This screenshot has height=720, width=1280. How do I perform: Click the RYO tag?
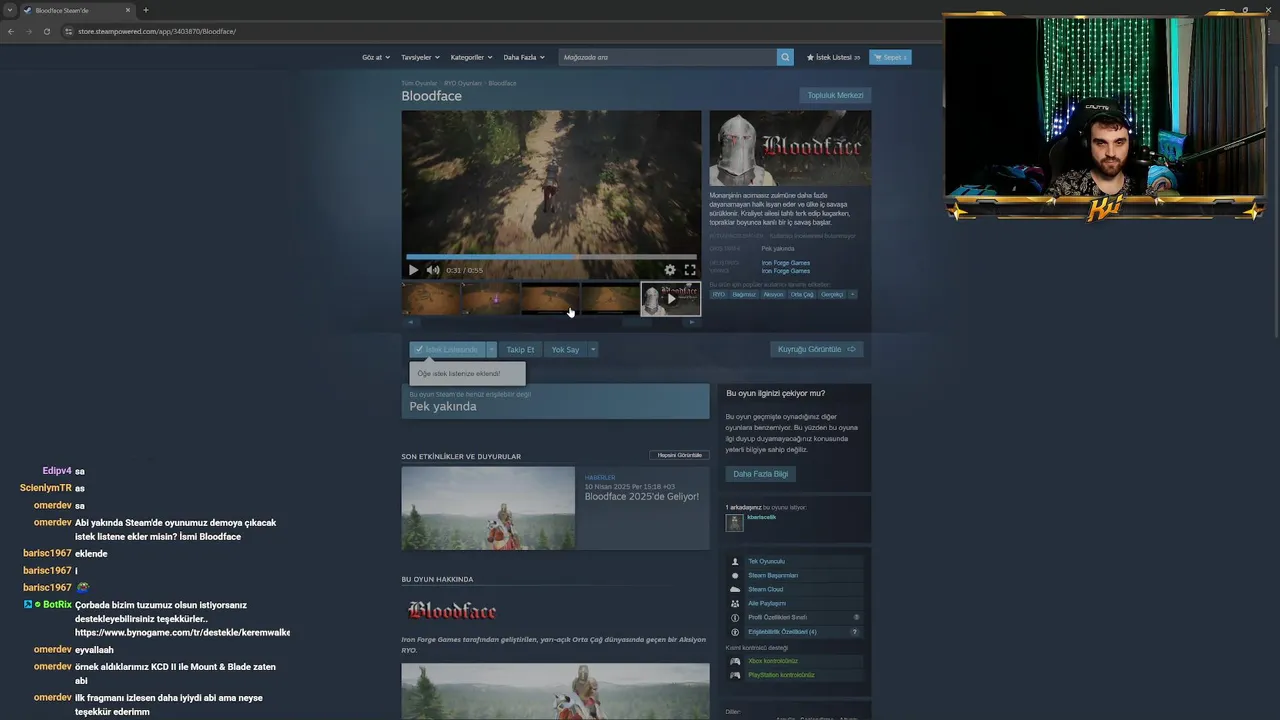point(719,294)
